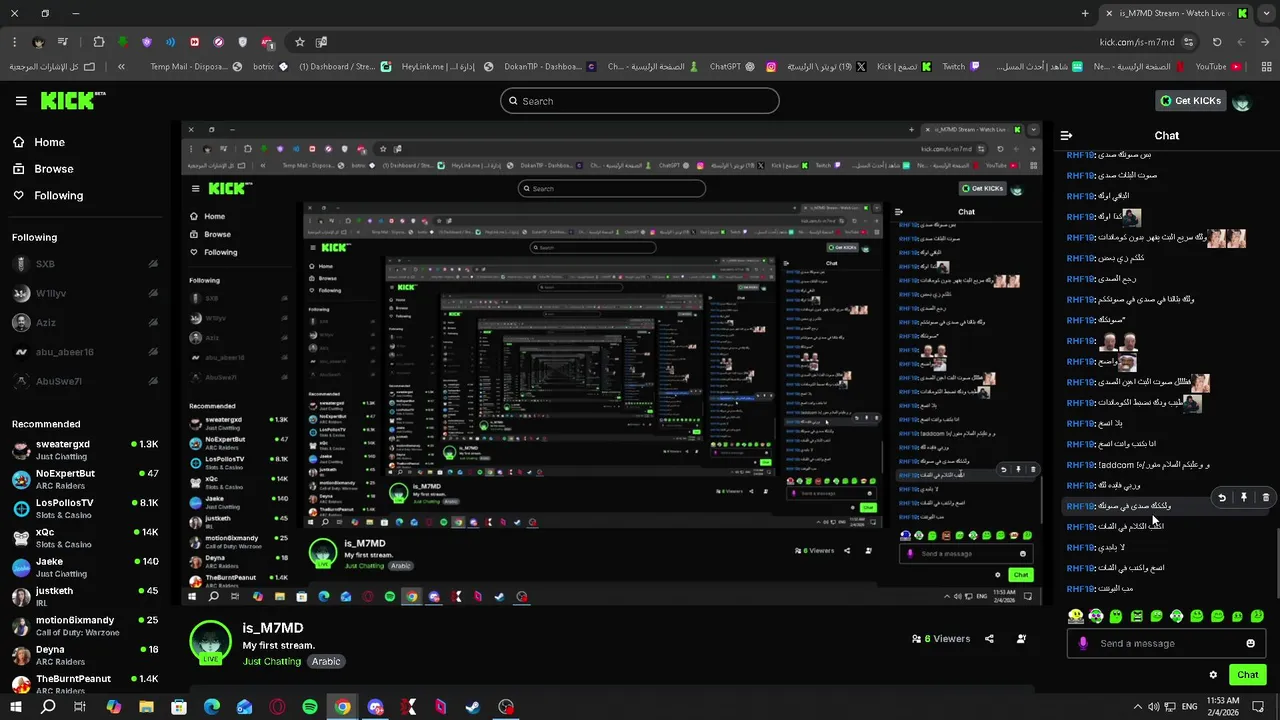Screen dimensions: 1280x720
Task: Open Temp Mail bookmark
Action: 196,67
